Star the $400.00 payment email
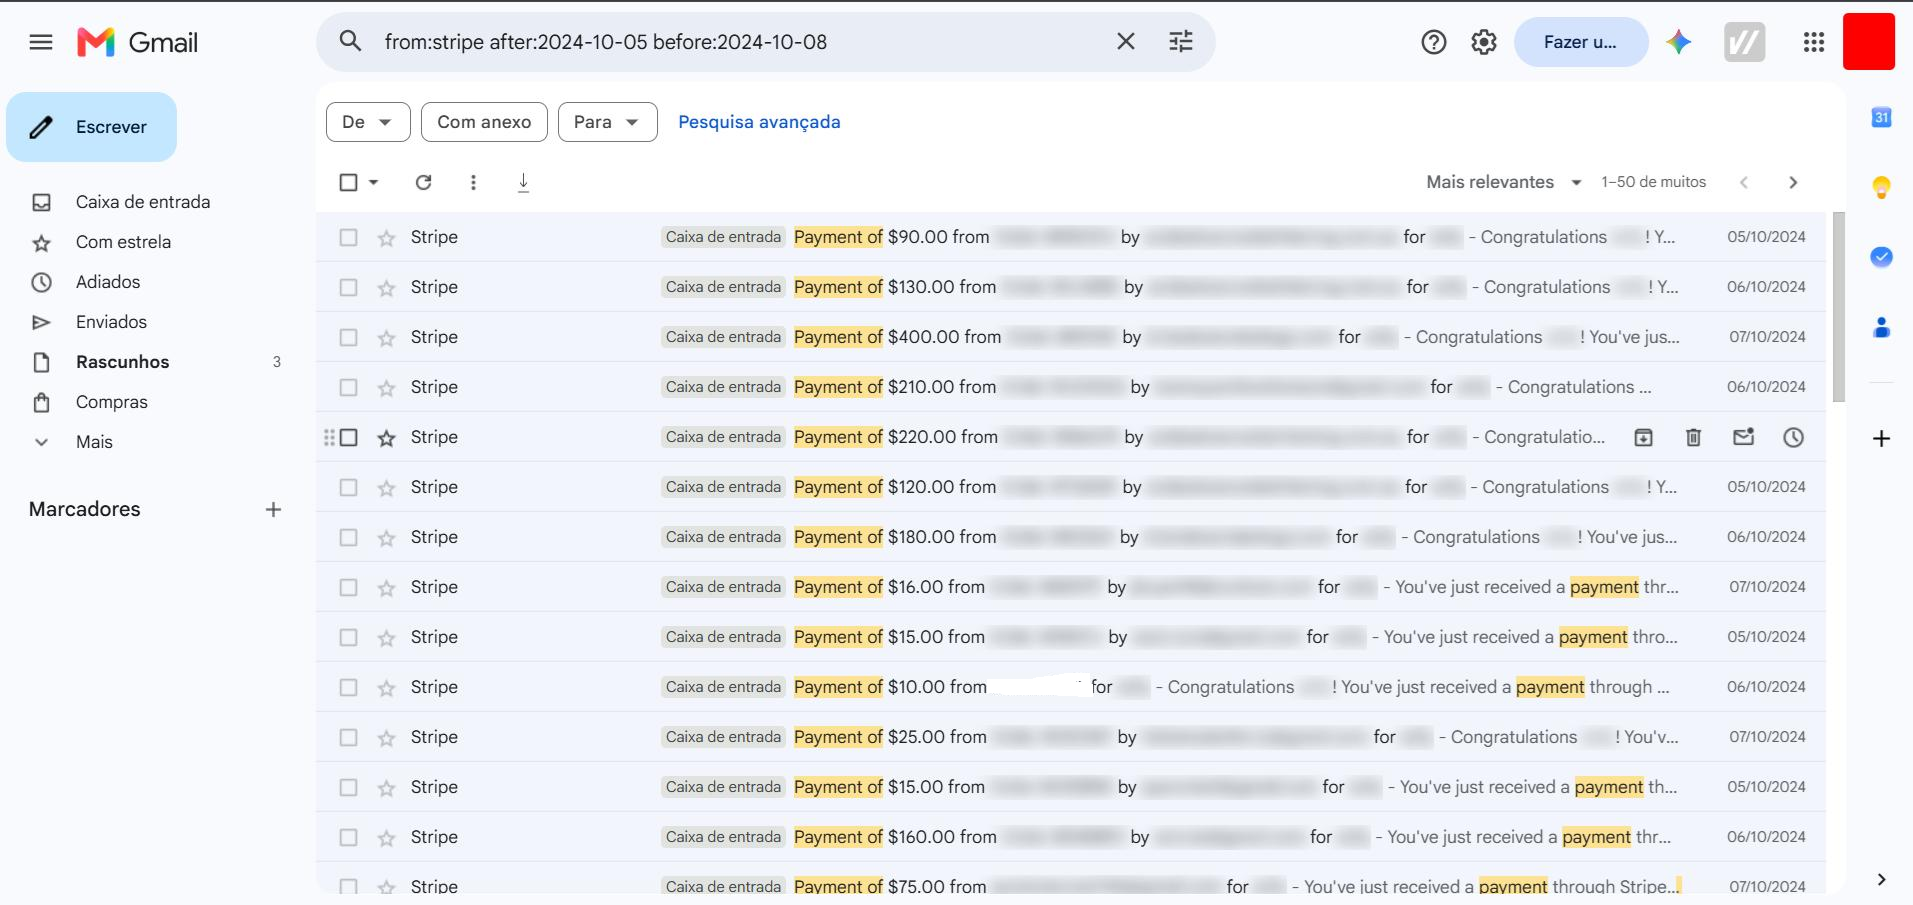 pos(386,338)
